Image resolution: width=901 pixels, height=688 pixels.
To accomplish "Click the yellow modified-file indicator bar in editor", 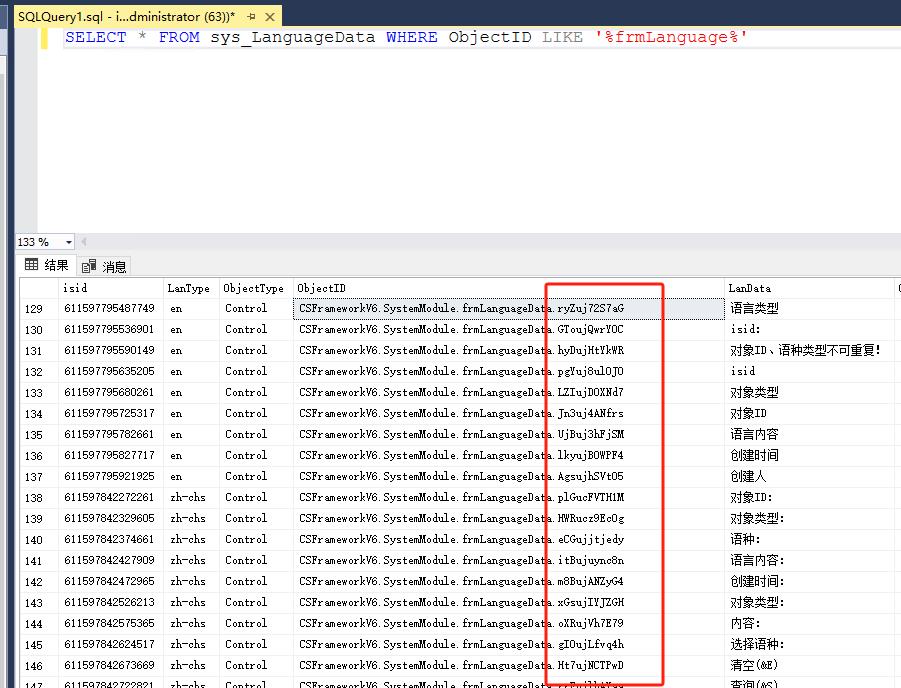I will [x=43, y=37].
